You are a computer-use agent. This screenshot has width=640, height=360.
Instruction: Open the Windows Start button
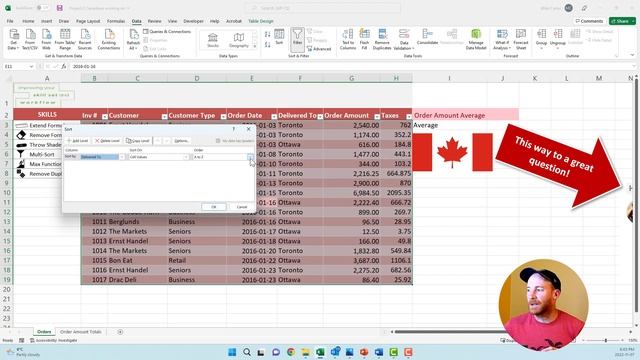[x=232, y=352]
